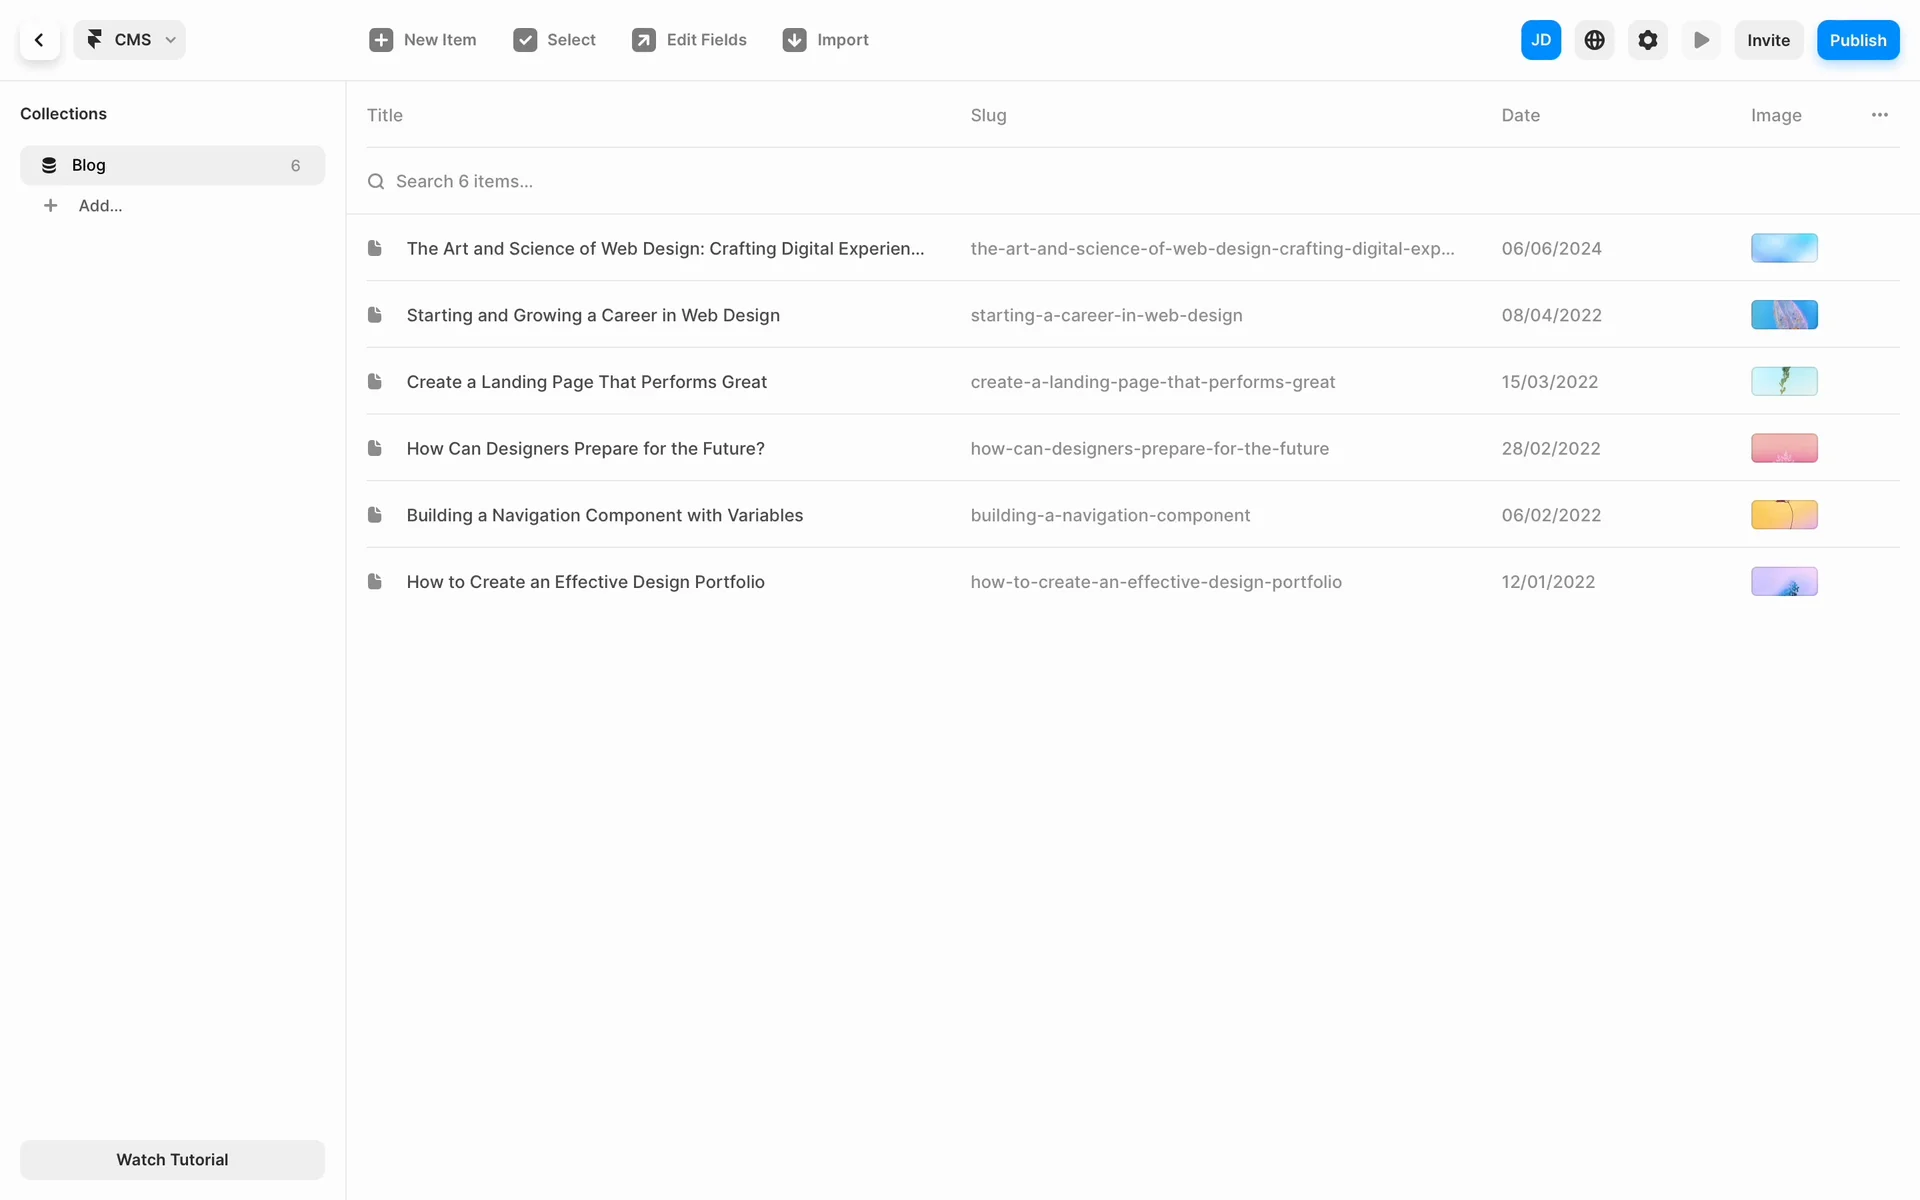
Task: Click the JD user avatar
Action: pos(1540,40)
